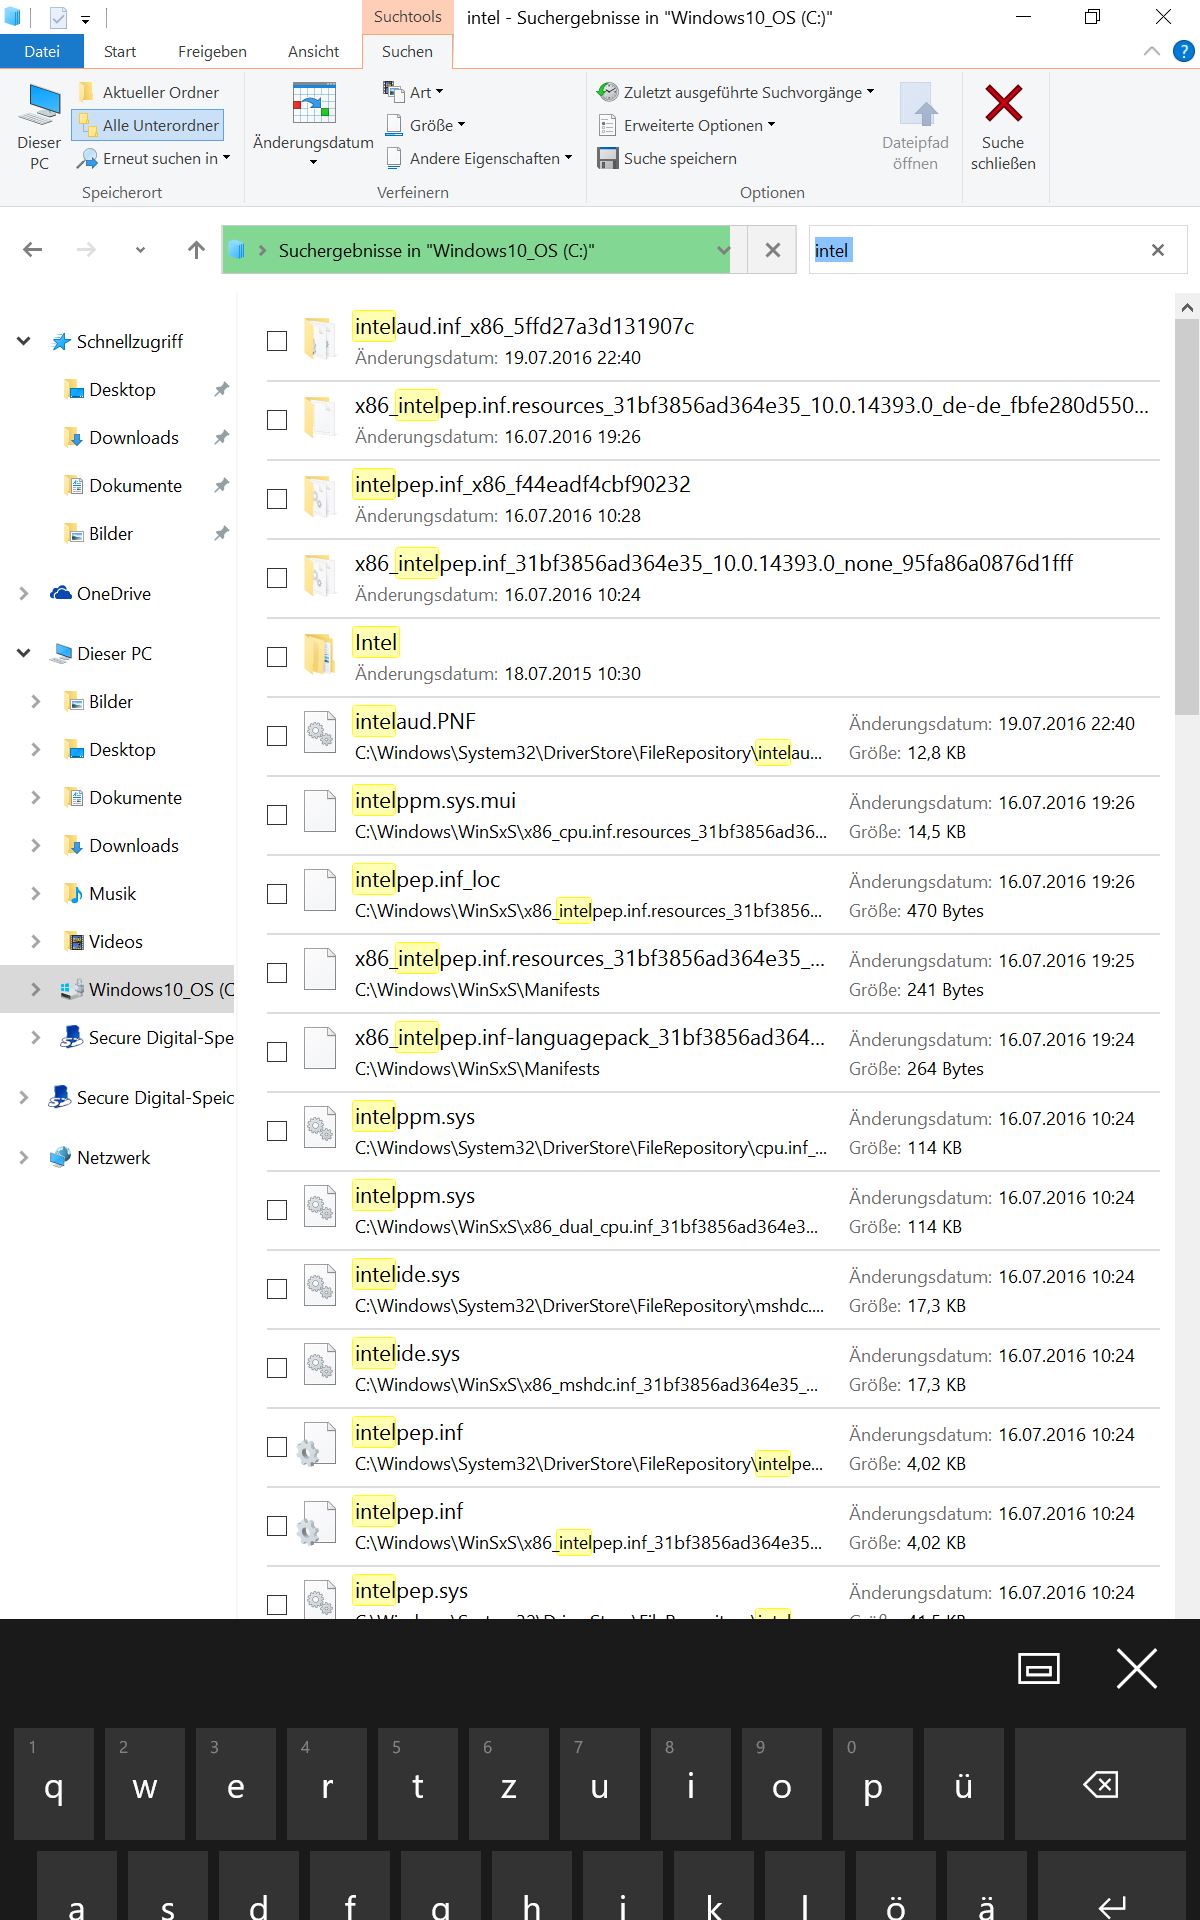Open address bar history dropdown
1200x1920 pixels.
723,250
